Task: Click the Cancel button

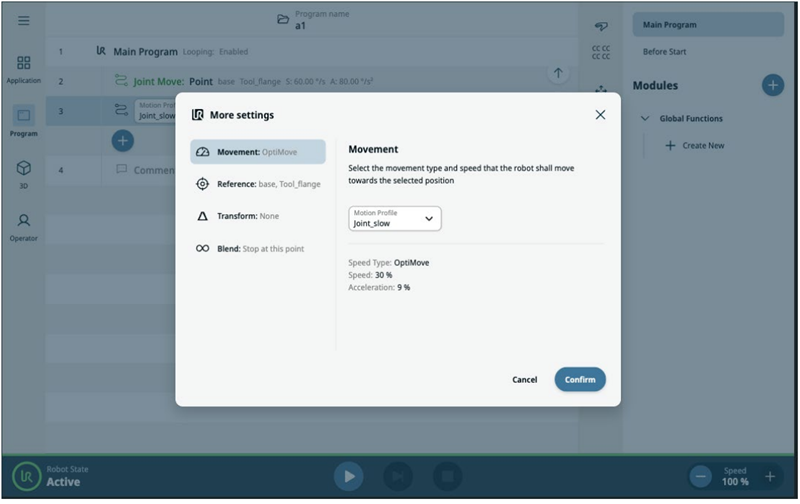Action: [525, 380]
